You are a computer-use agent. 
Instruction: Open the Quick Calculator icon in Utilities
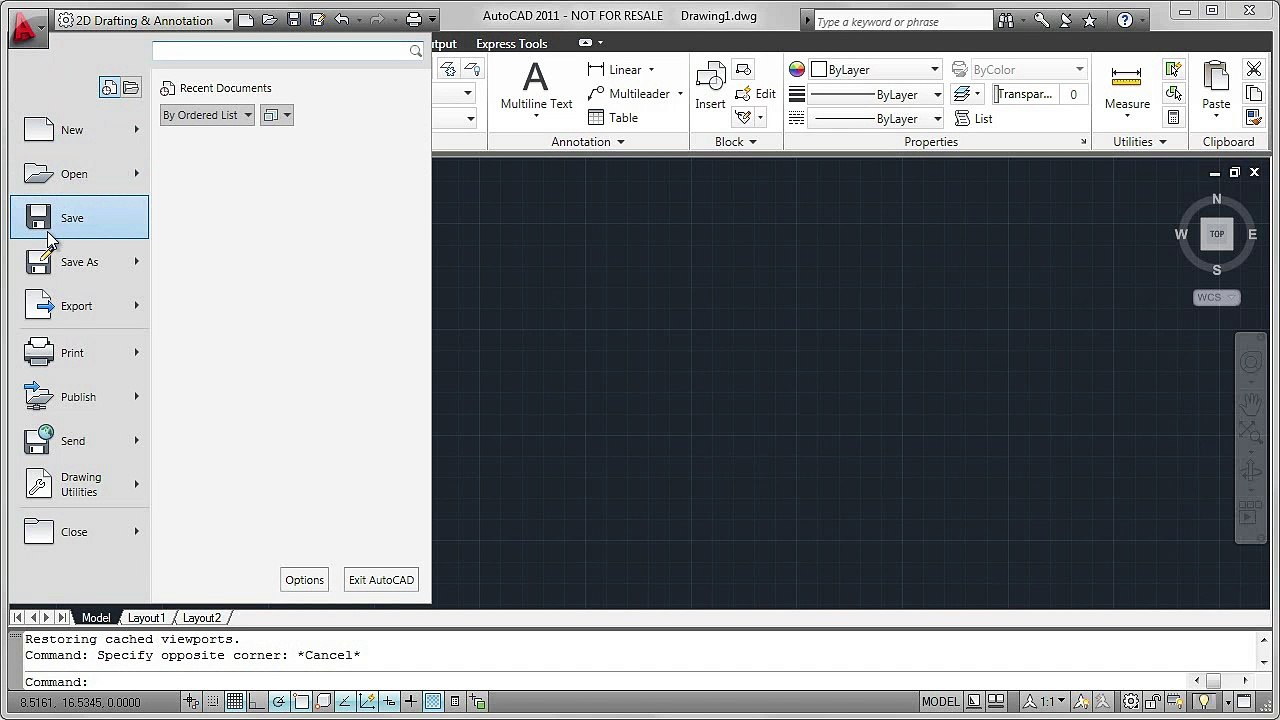(1173, 118)
